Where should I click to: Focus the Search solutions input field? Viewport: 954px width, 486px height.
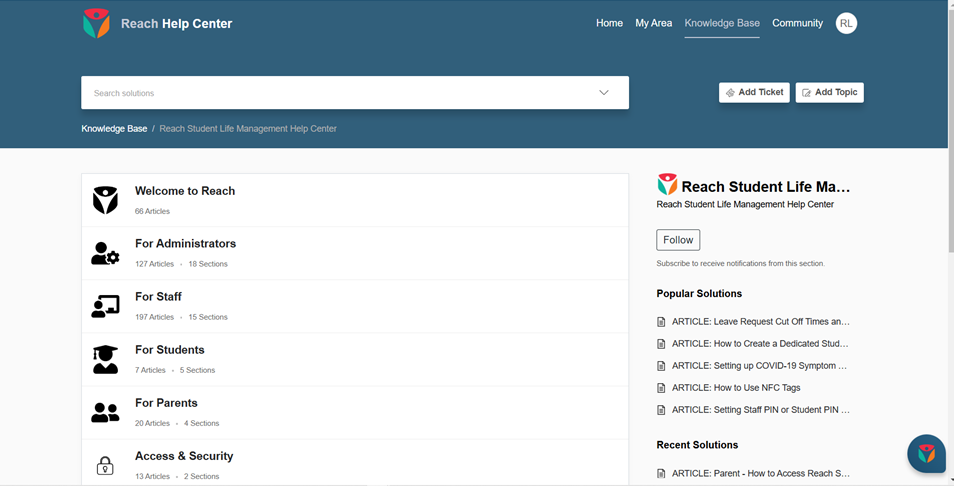pyautogui.click(x=355, y=92)
